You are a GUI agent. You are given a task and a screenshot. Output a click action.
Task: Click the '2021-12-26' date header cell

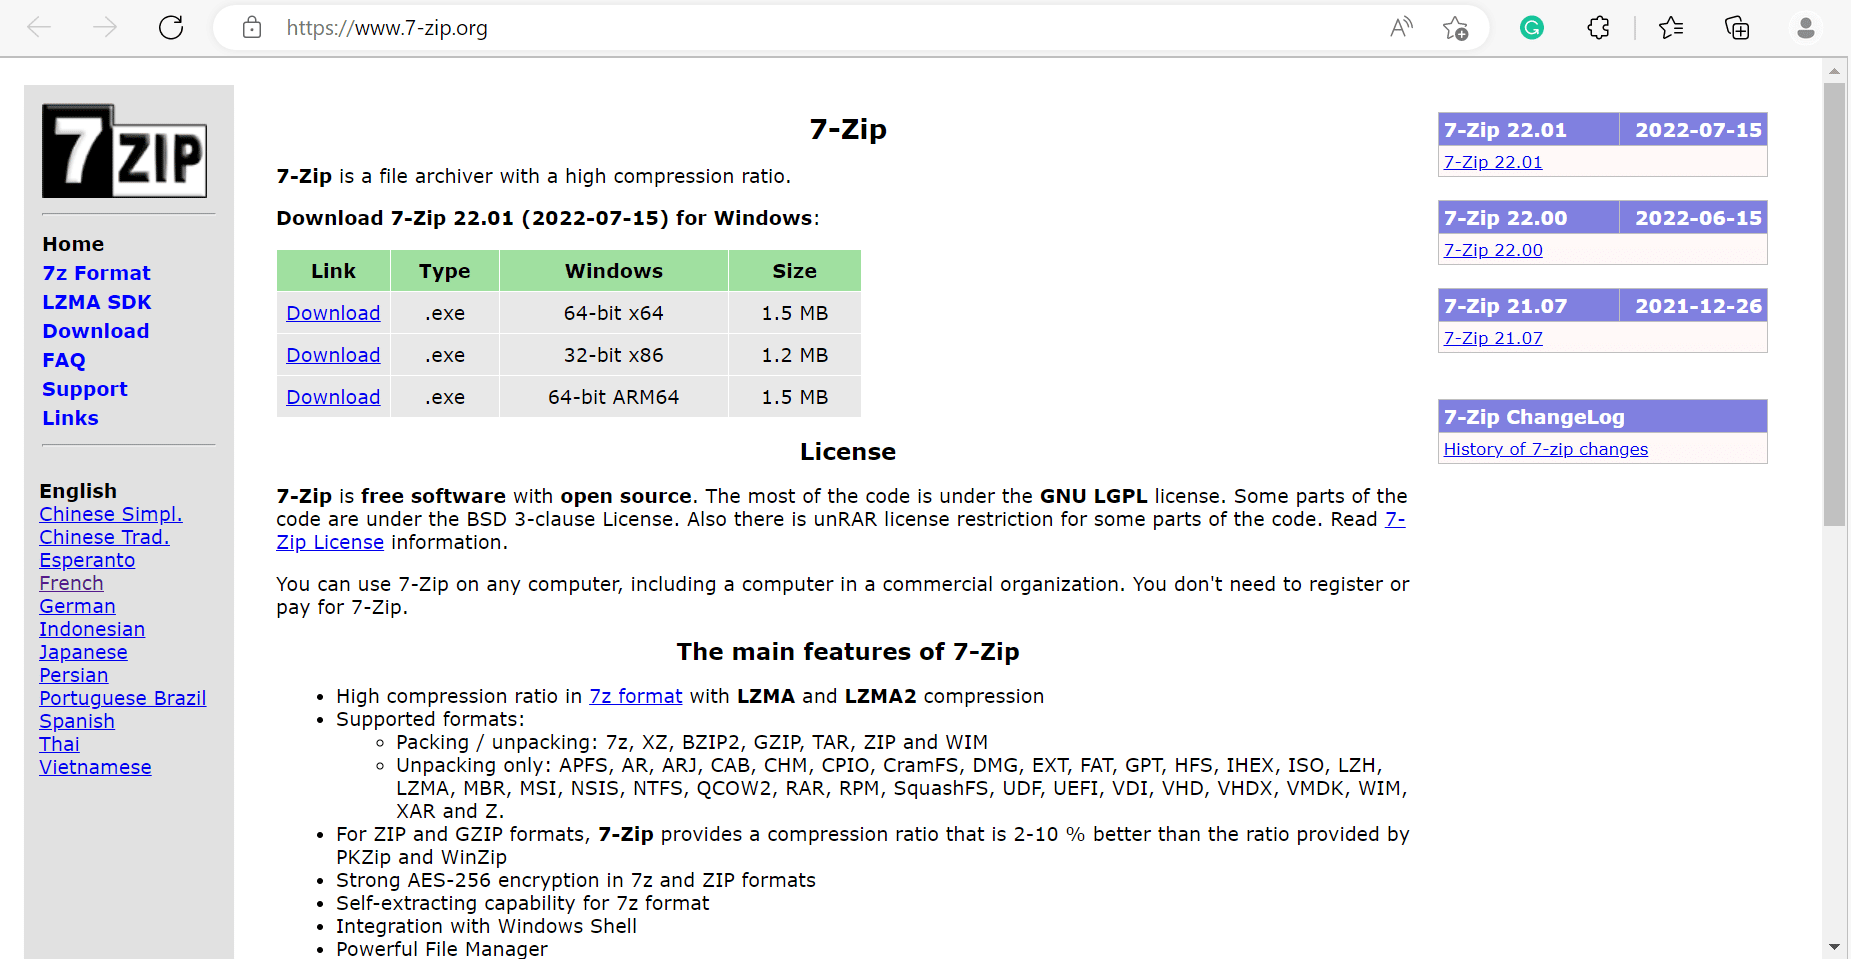pyautogui.click(x=1694, y=305)
